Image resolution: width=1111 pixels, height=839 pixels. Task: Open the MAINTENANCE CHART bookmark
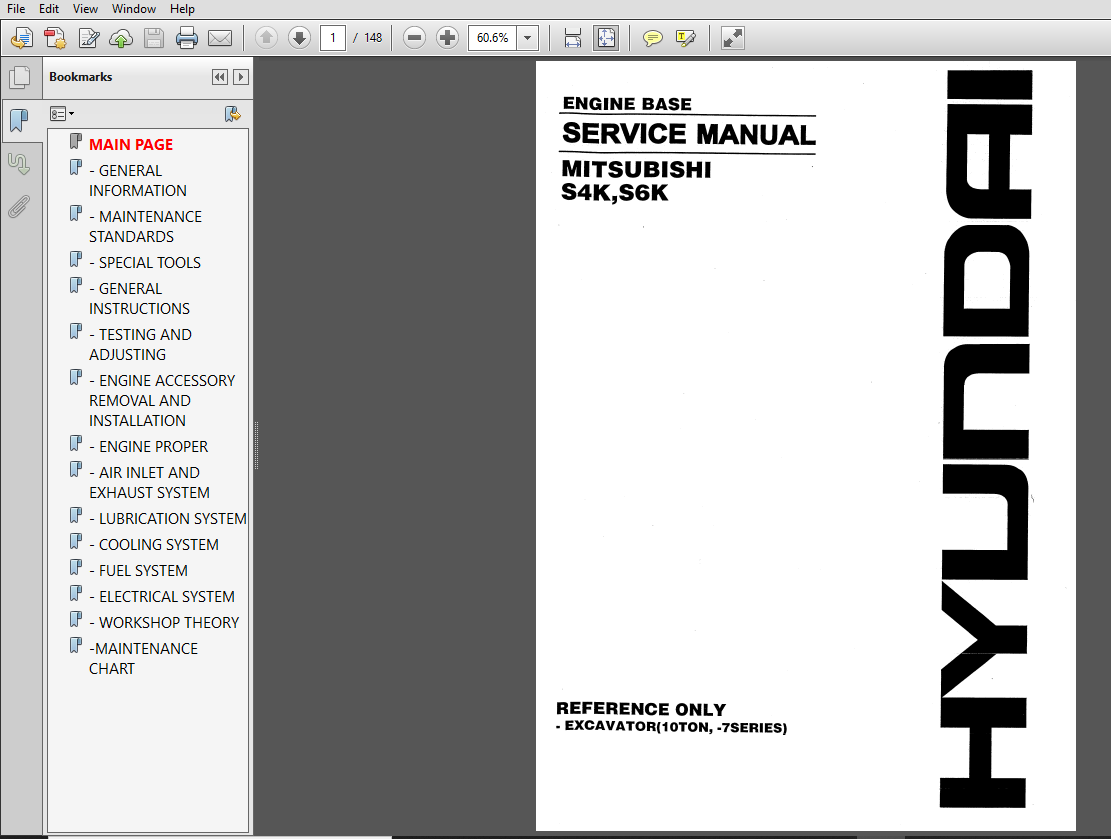click(144, 659)
